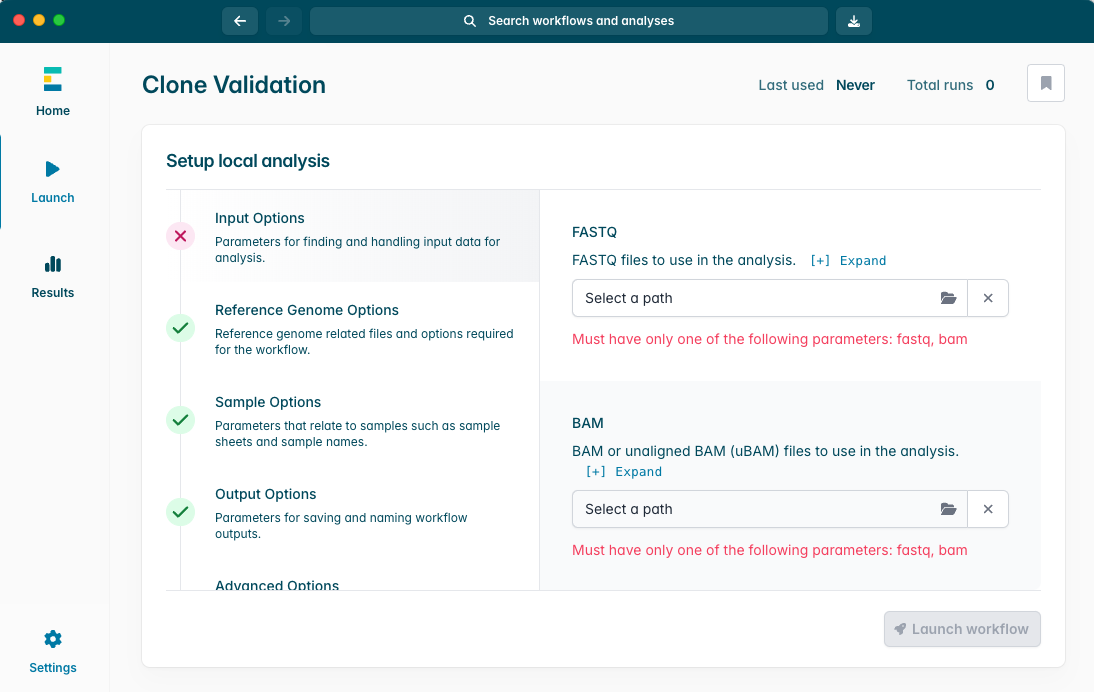Select the Input Options section
The width and height of the screenshot is (1094, 692).
[260, 218]
